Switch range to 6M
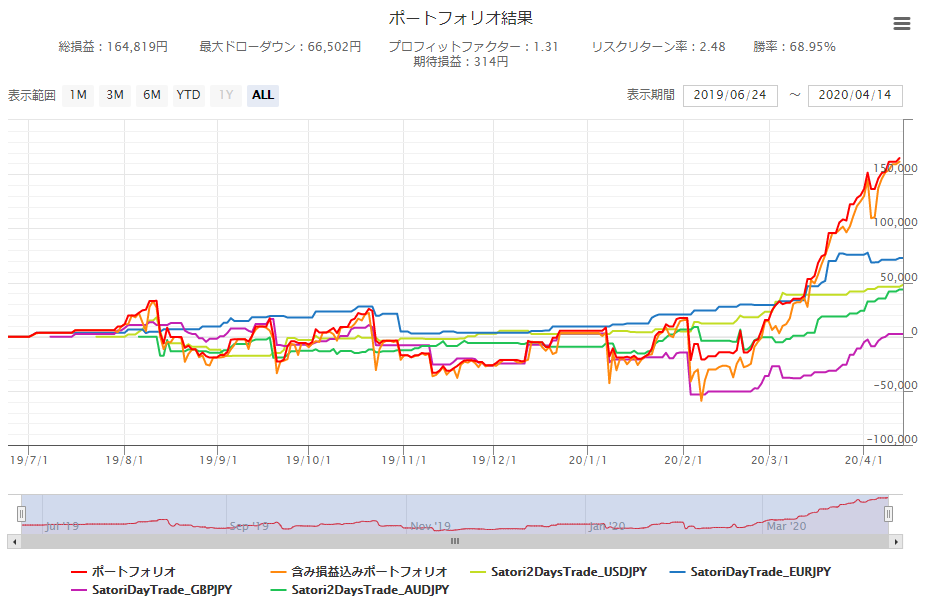Screen dimensions: 929x601 pos(151,95)
